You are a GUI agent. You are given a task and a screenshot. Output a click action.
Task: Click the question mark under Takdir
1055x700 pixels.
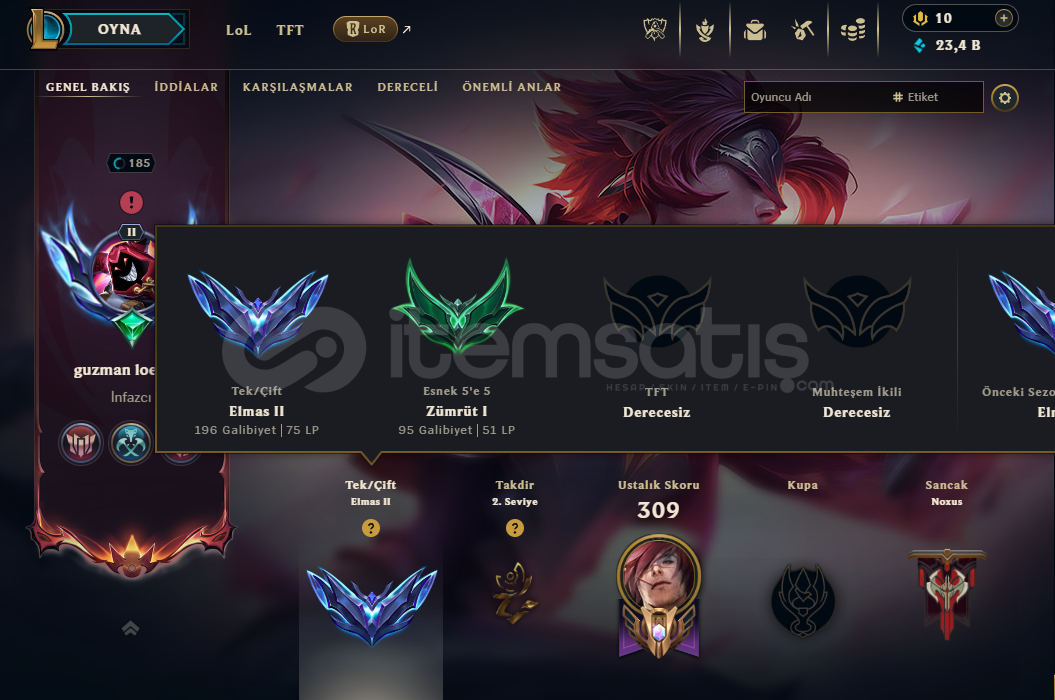(515, 528)
